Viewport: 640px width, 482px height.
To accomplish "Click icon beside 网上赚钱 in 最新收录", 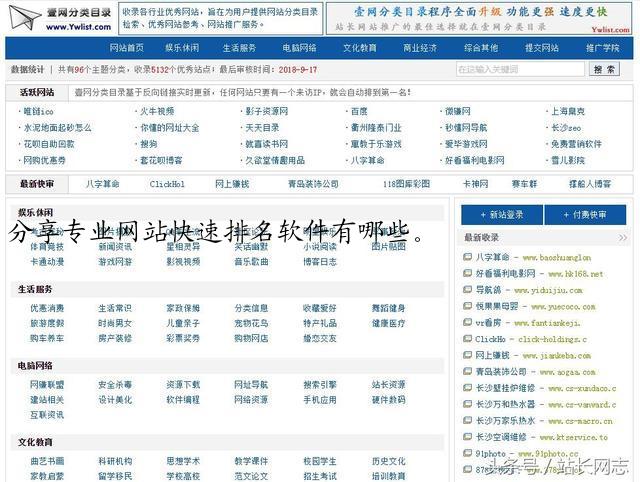I will click(x=467, y=355).
